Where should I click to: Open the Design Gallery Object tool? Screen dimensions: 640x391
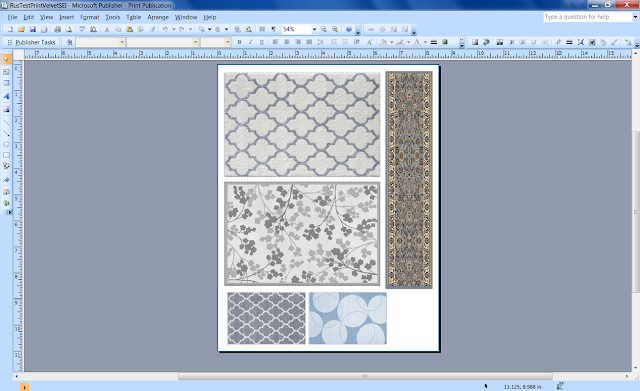[x=6, y=192]
